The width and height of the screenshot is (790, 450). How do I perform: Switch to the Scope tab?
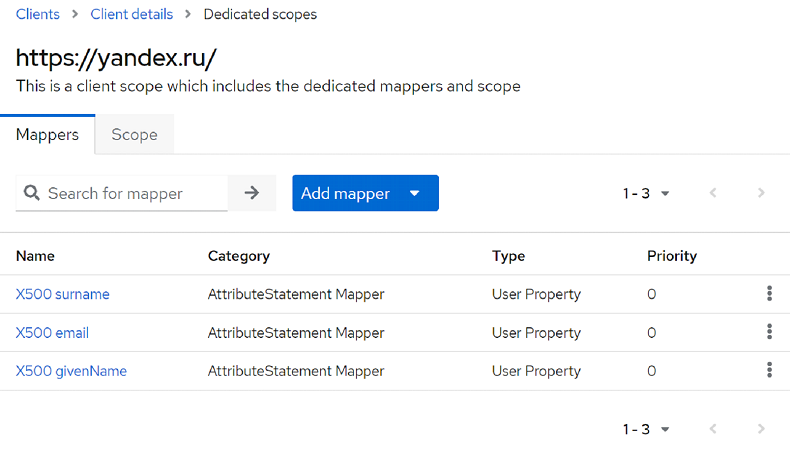(x=134, y=135)
